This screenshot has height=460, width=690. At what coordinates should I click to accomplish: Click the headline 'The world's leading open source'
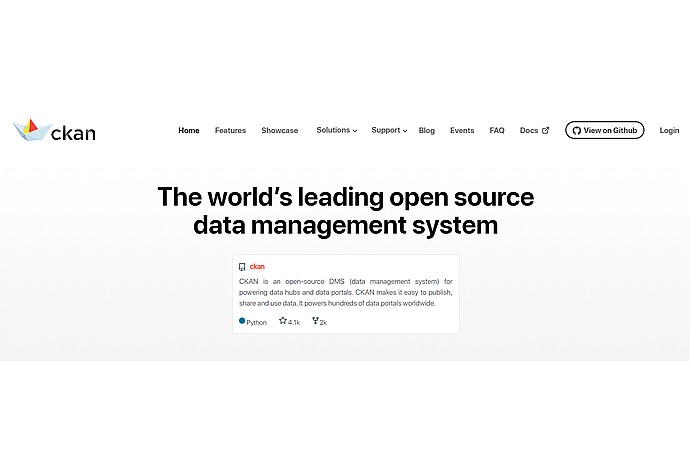click(346, 197)
